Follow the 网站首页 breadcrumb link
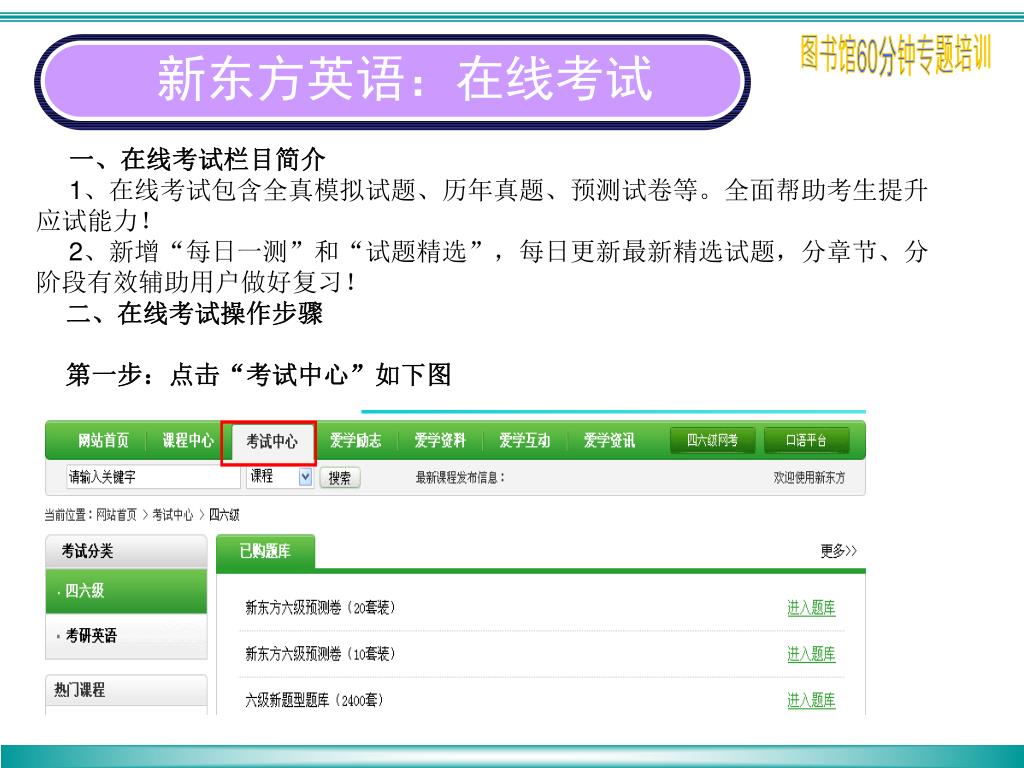The width and height of the screenshot is (1024, 768). pos(116,515)
